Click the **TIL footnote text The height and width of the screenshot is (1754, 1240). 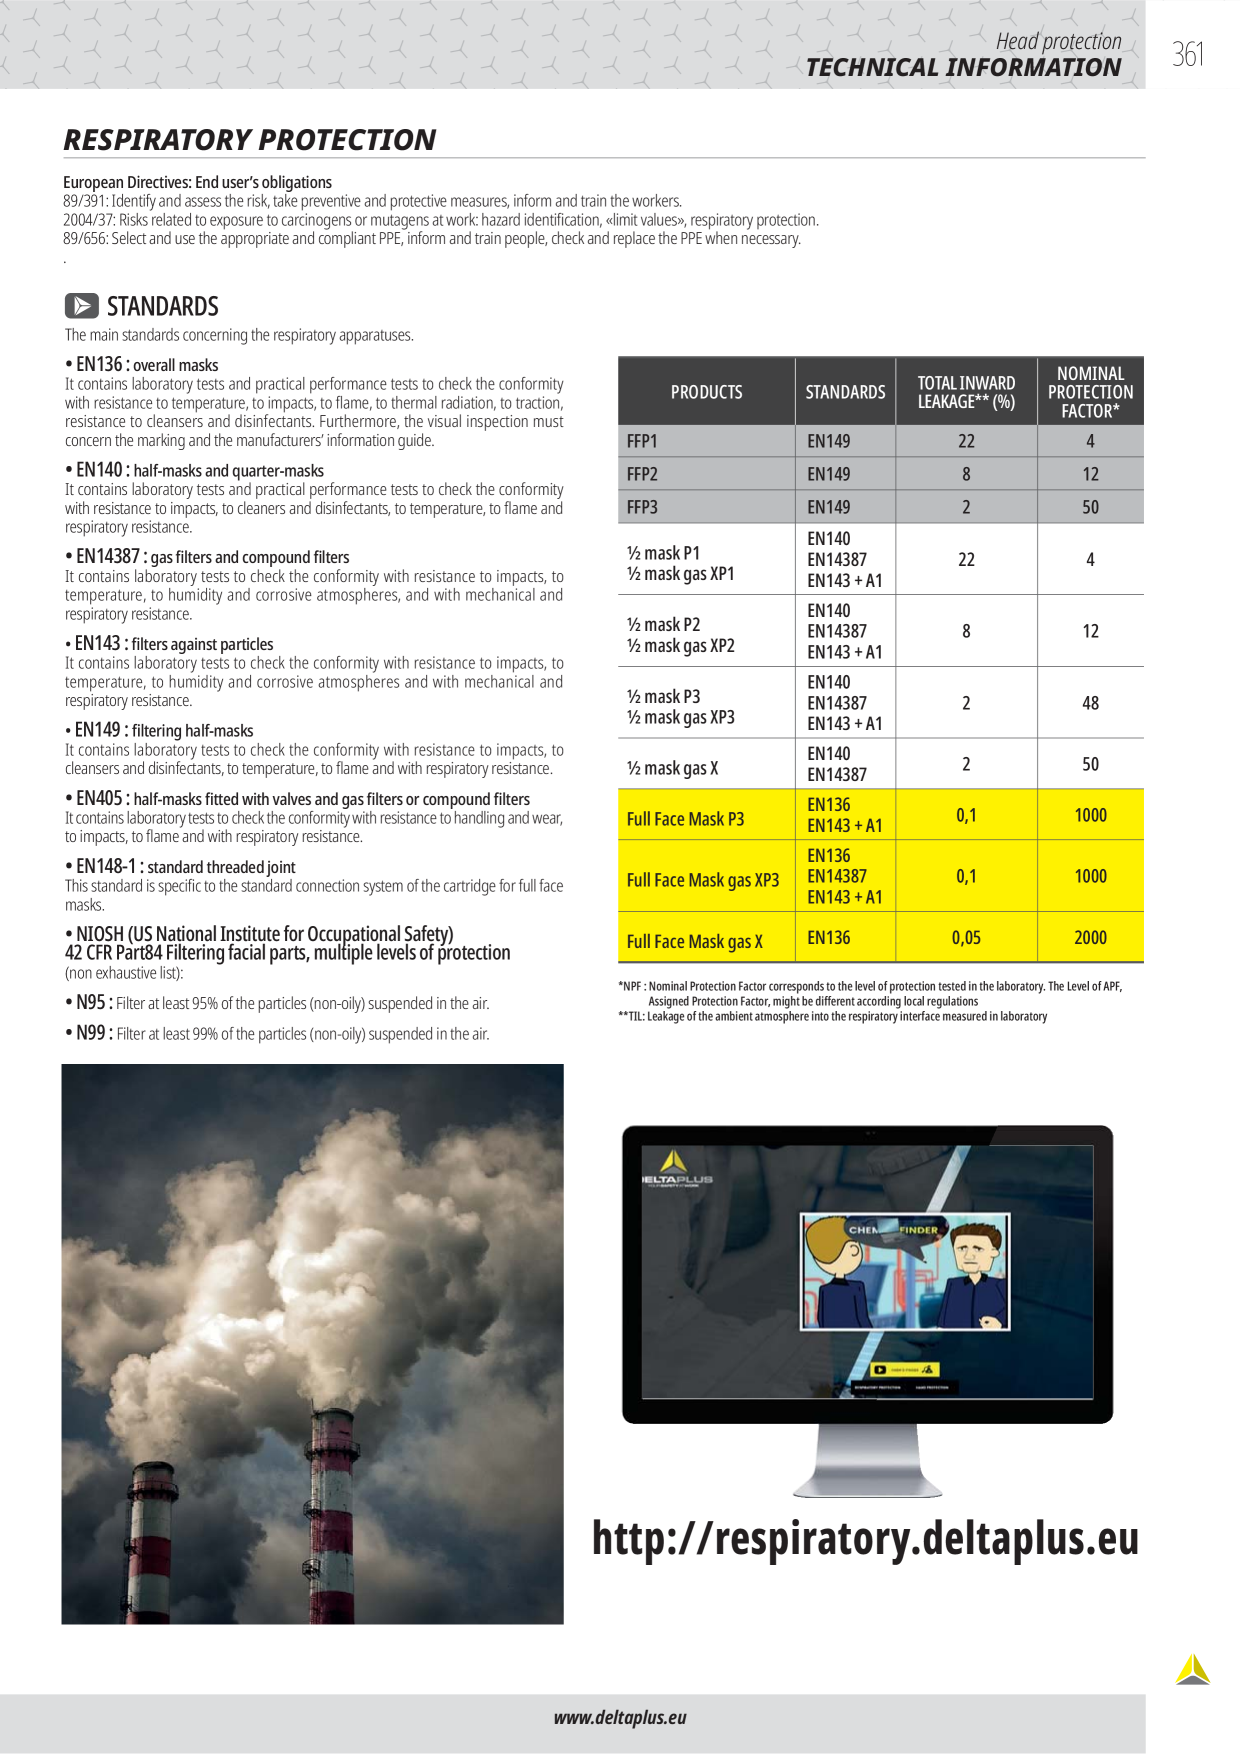(x=832, y=1016)
